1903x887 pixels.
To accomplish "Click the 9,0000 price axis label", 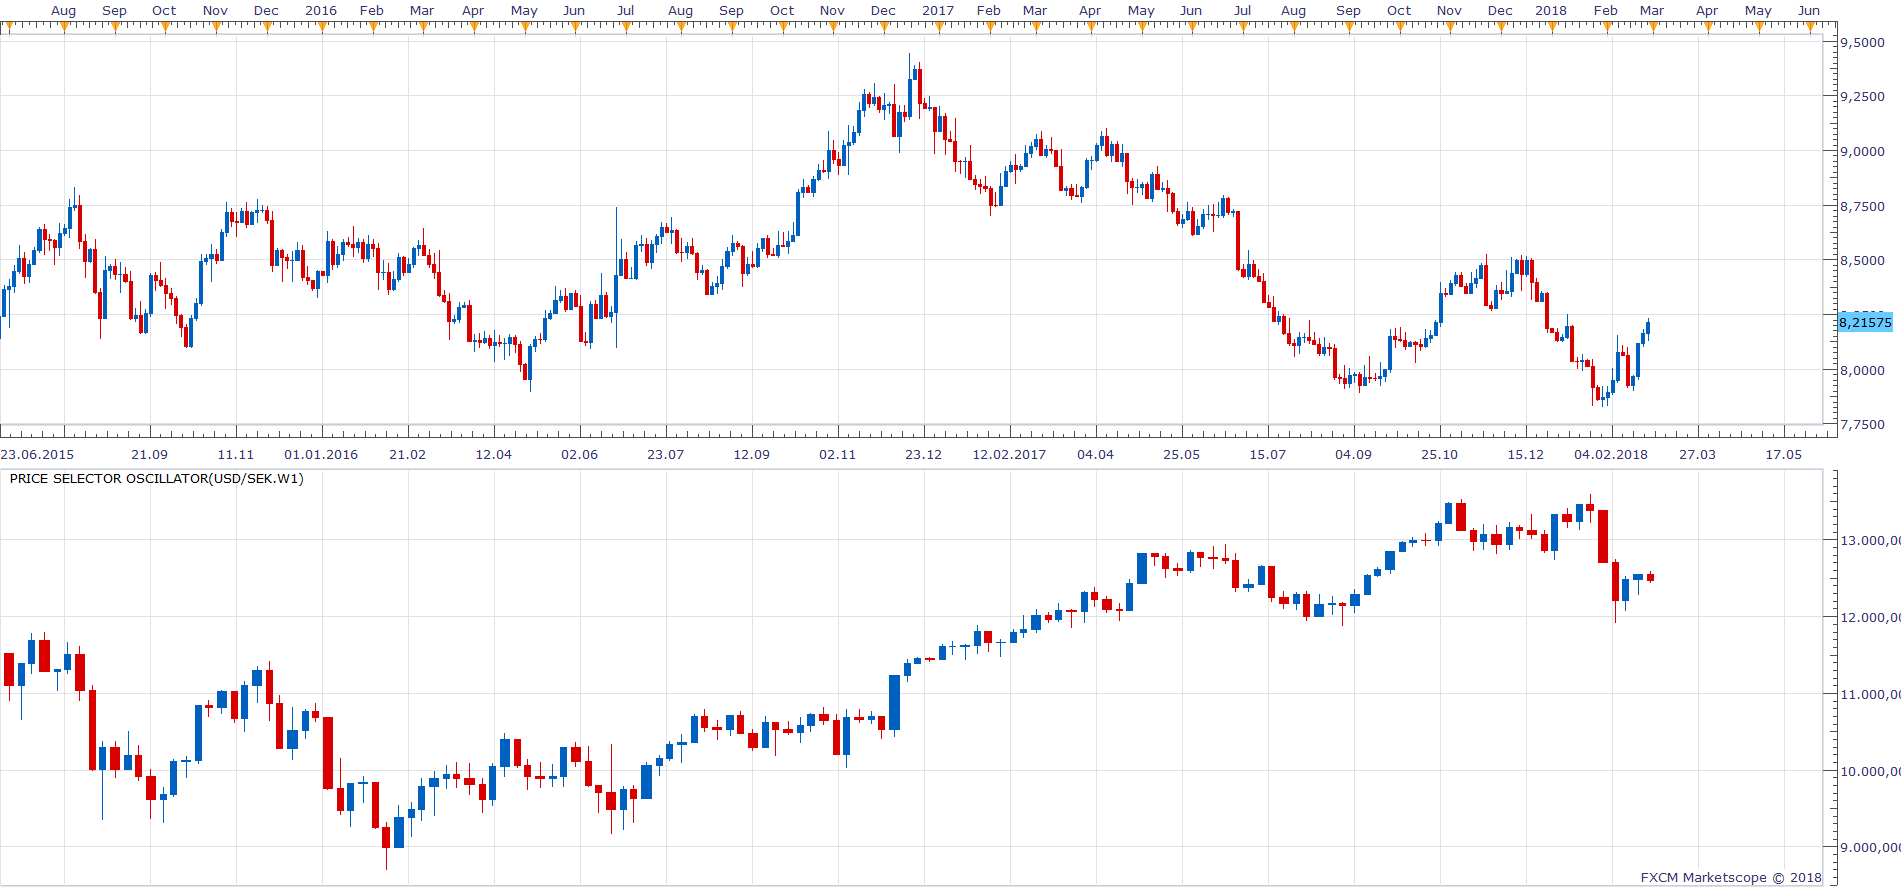I will (1863, 152).
